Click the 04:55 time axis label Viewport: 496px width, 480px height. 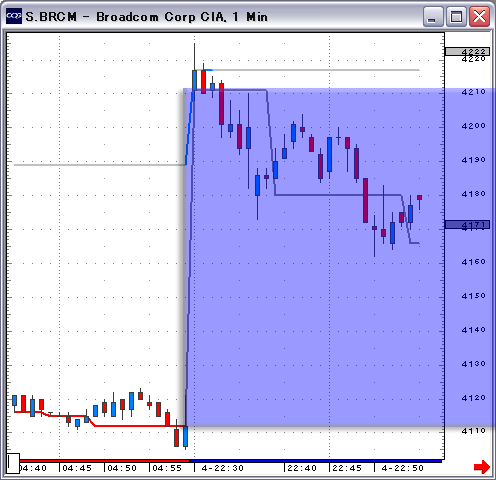[167, 468]
